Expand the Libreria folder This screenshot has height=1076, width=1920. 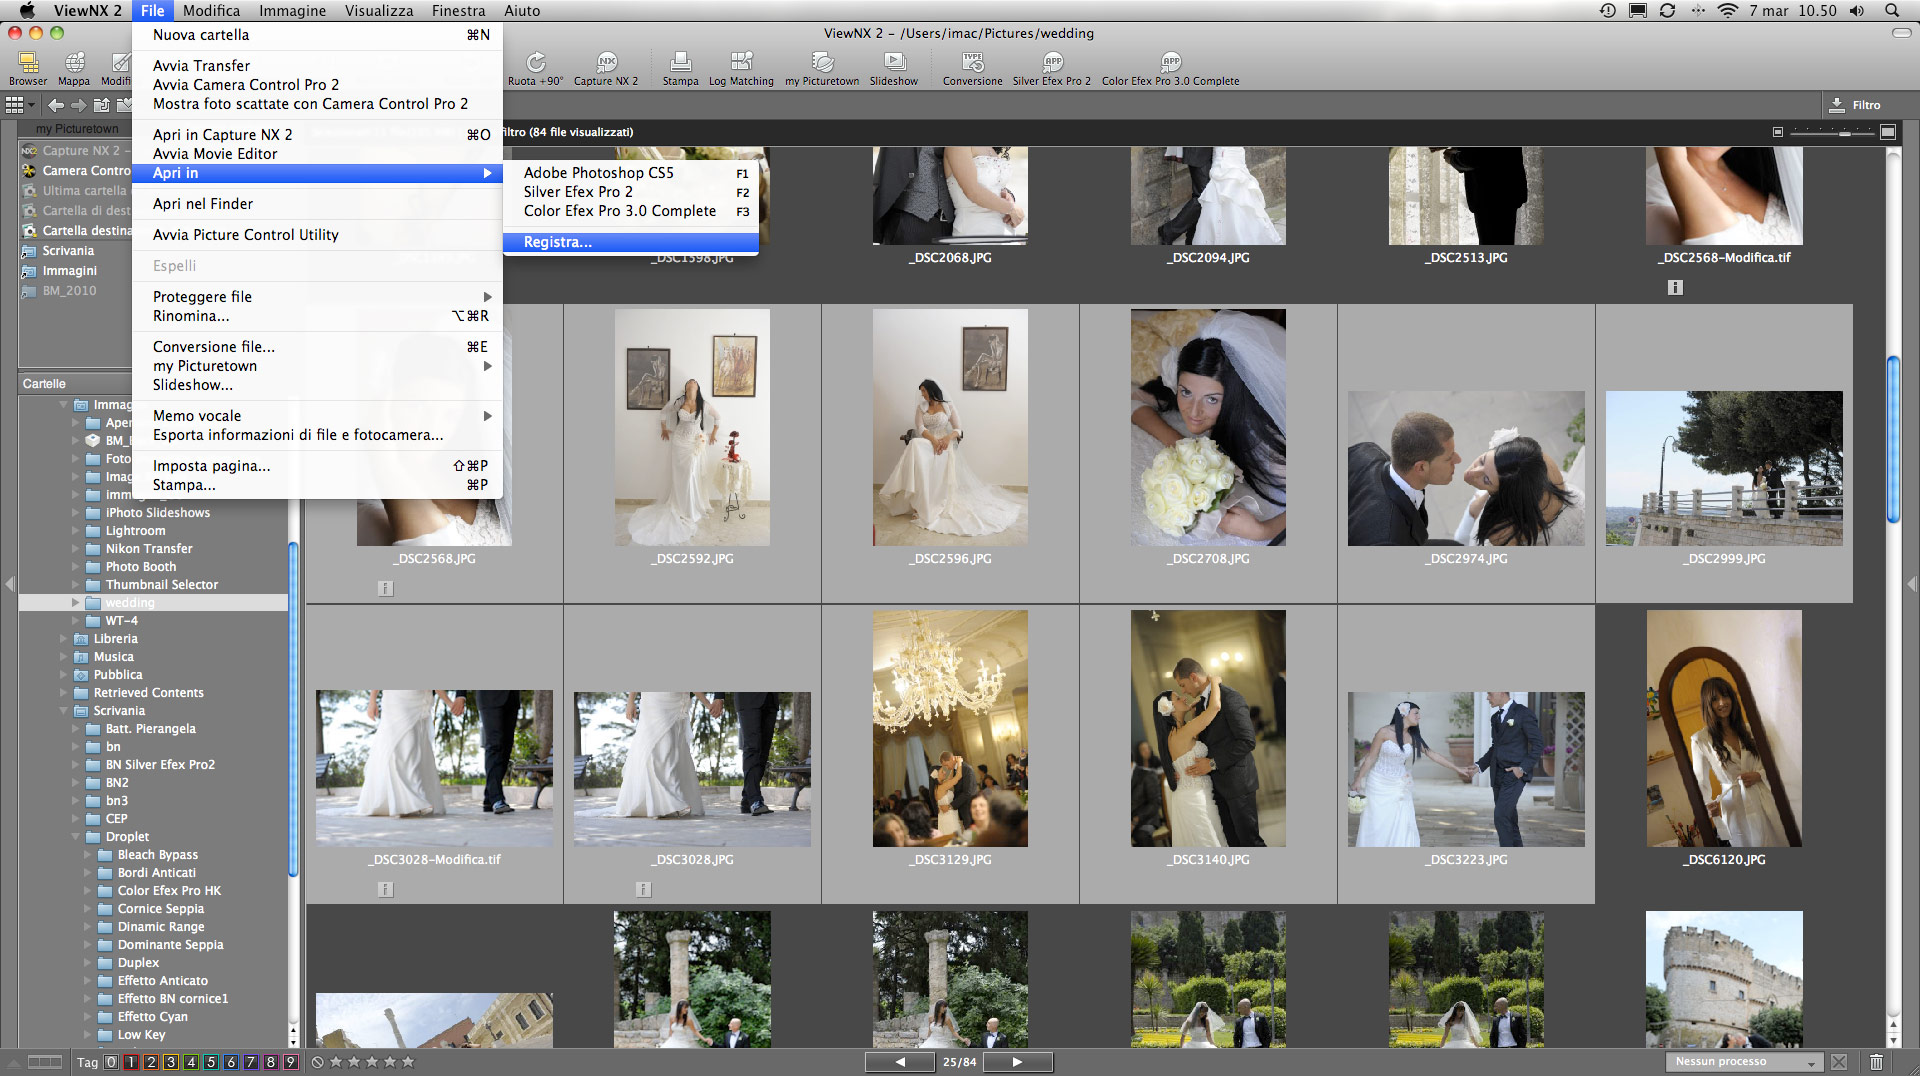coord(64,639)
